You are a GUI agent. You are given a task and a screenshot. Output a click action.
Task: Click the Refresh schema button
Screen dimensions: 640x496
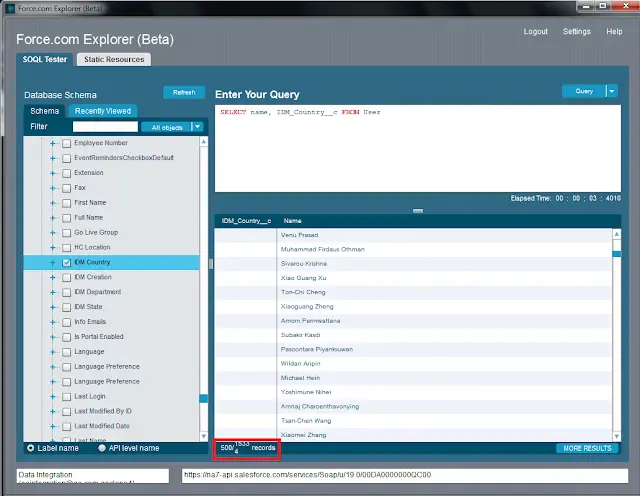tap(184, 93)
